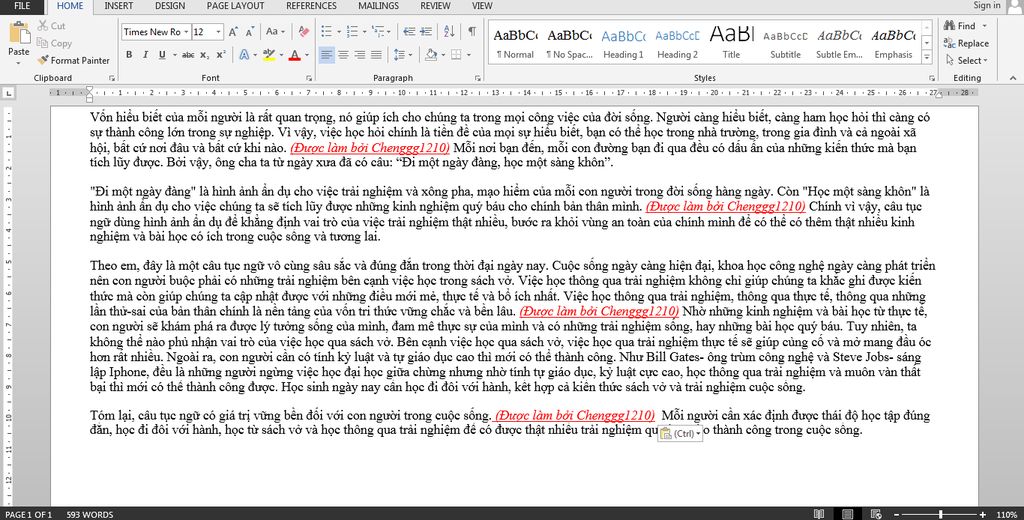This screenshot has width=1024, height=520.
Task: Align text right
Action: click(x=359, y=55)
